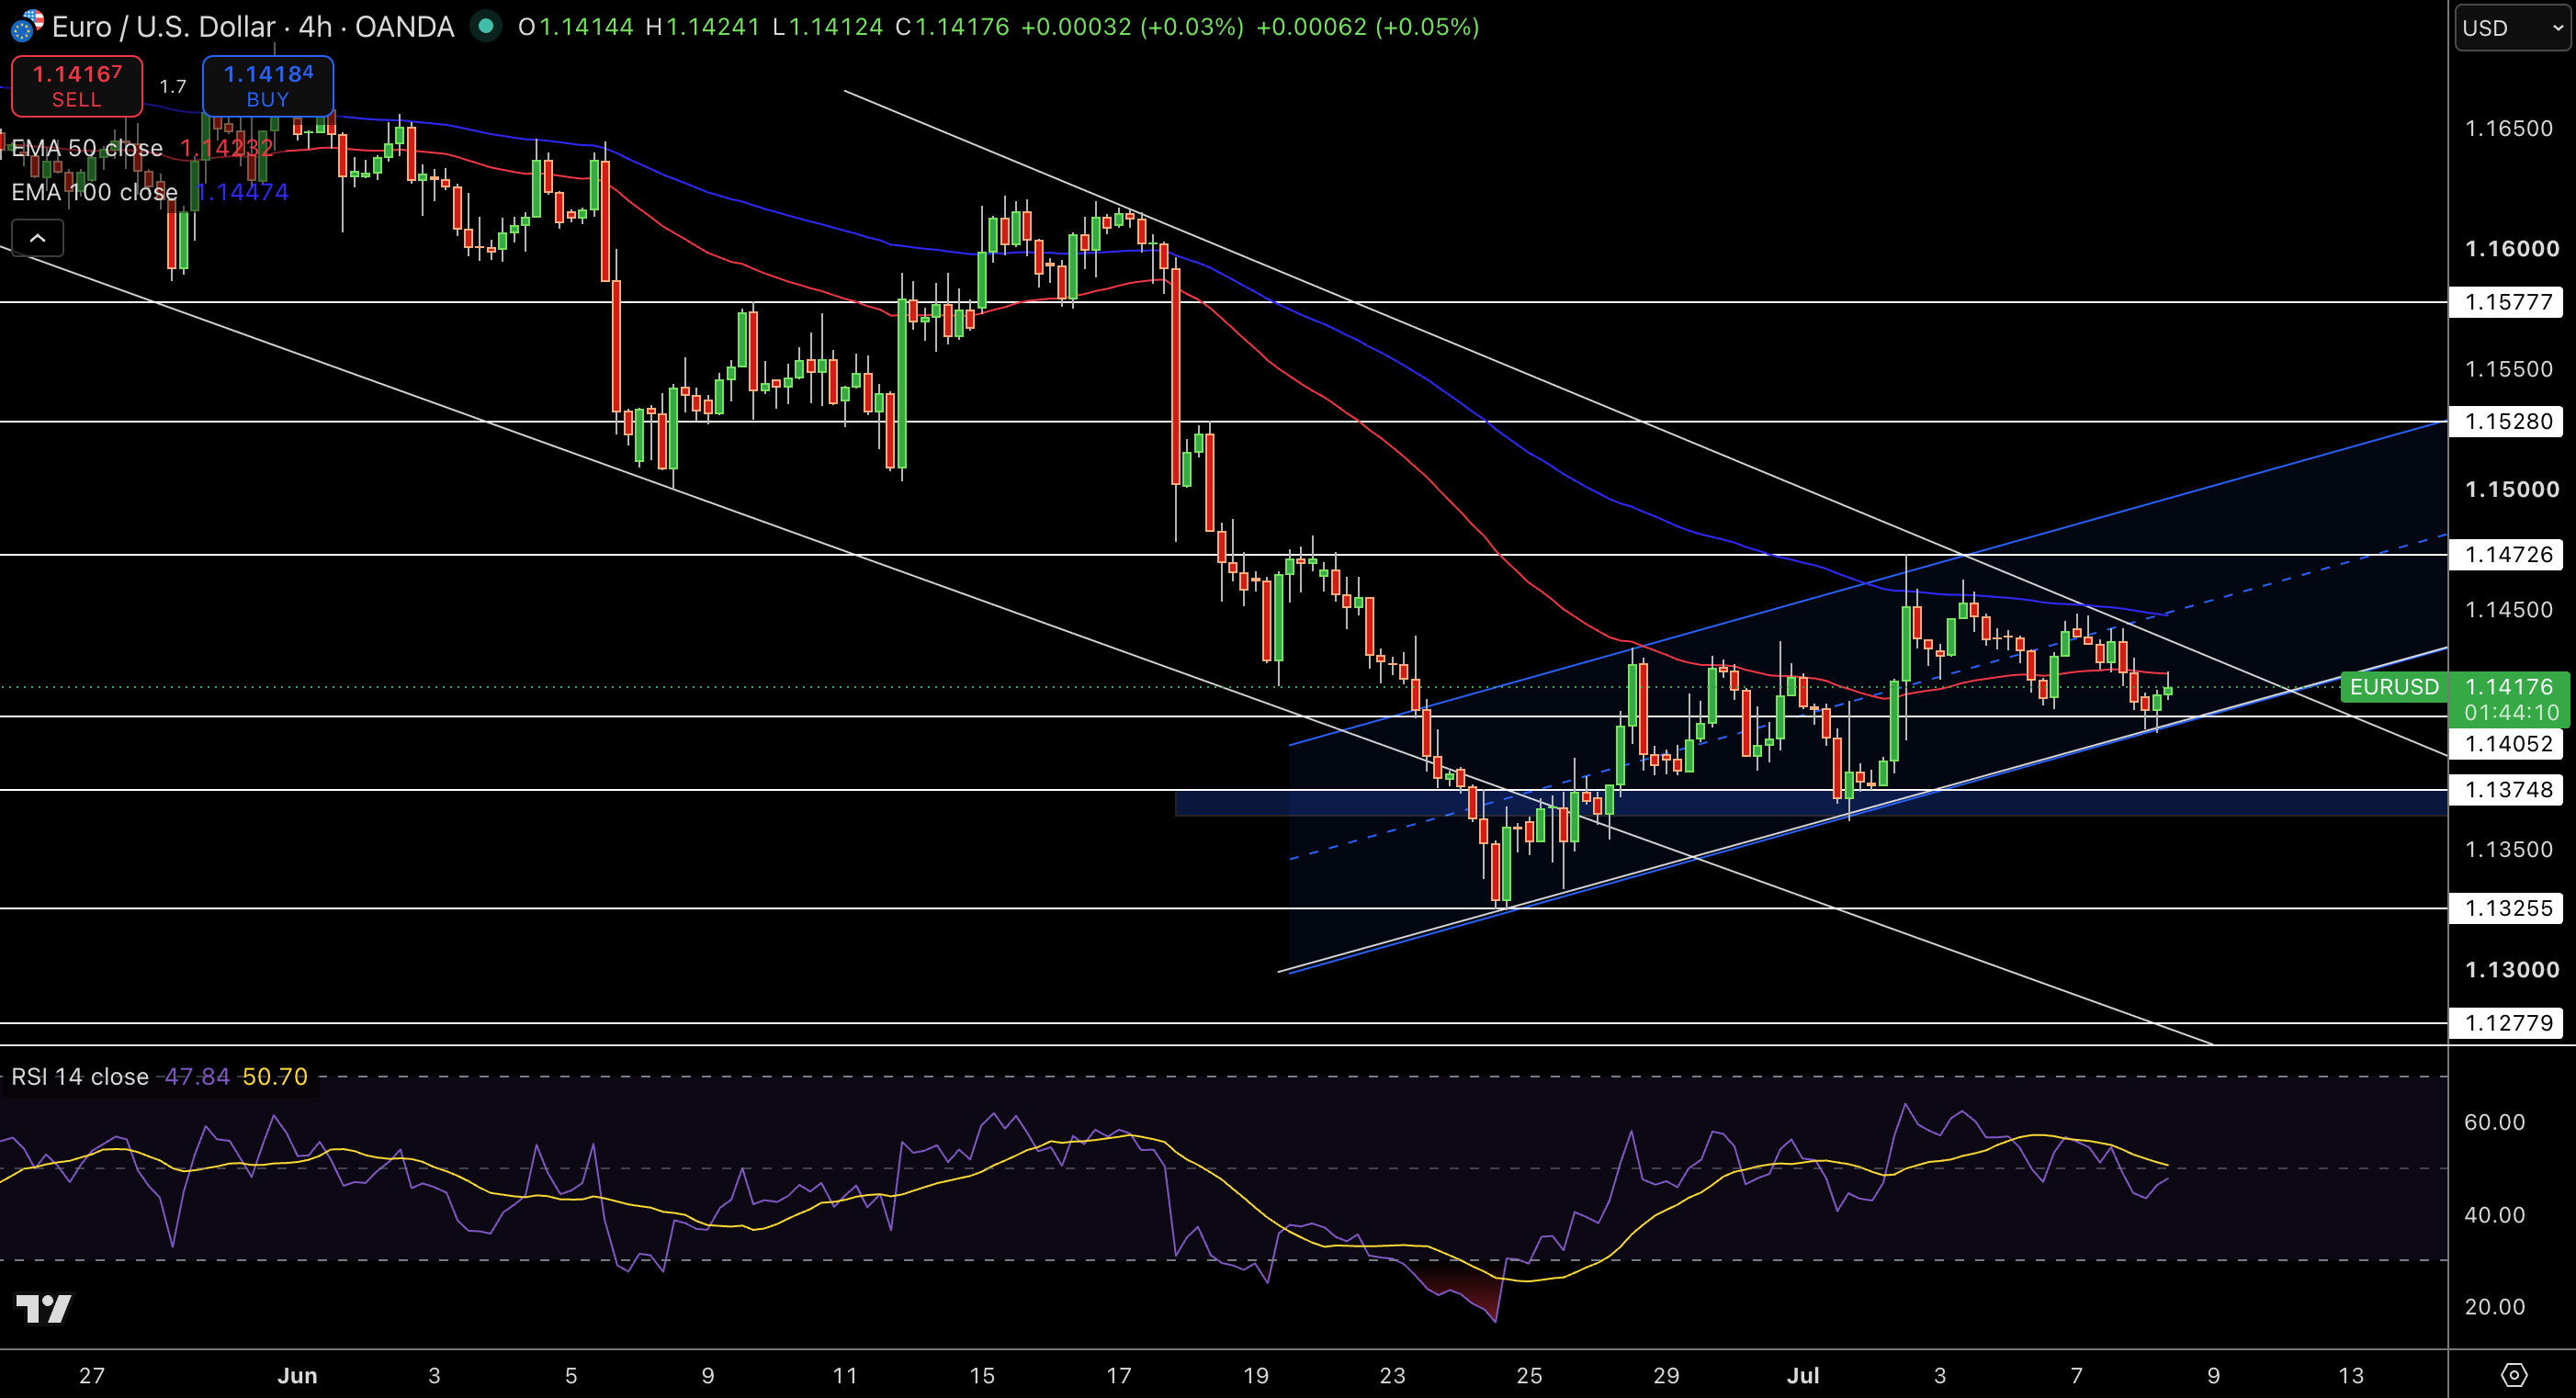Click the 1.16500 price scale label
Image resolution: width=2576 pixels, height=1398 pixels.
(2509, 128)
